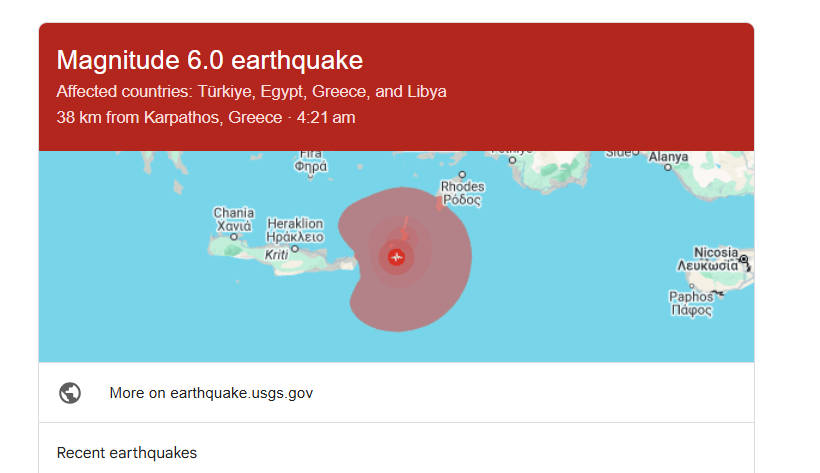Click the affected countries text line
The image size is (820, 473).
click(x=251, y=92)
